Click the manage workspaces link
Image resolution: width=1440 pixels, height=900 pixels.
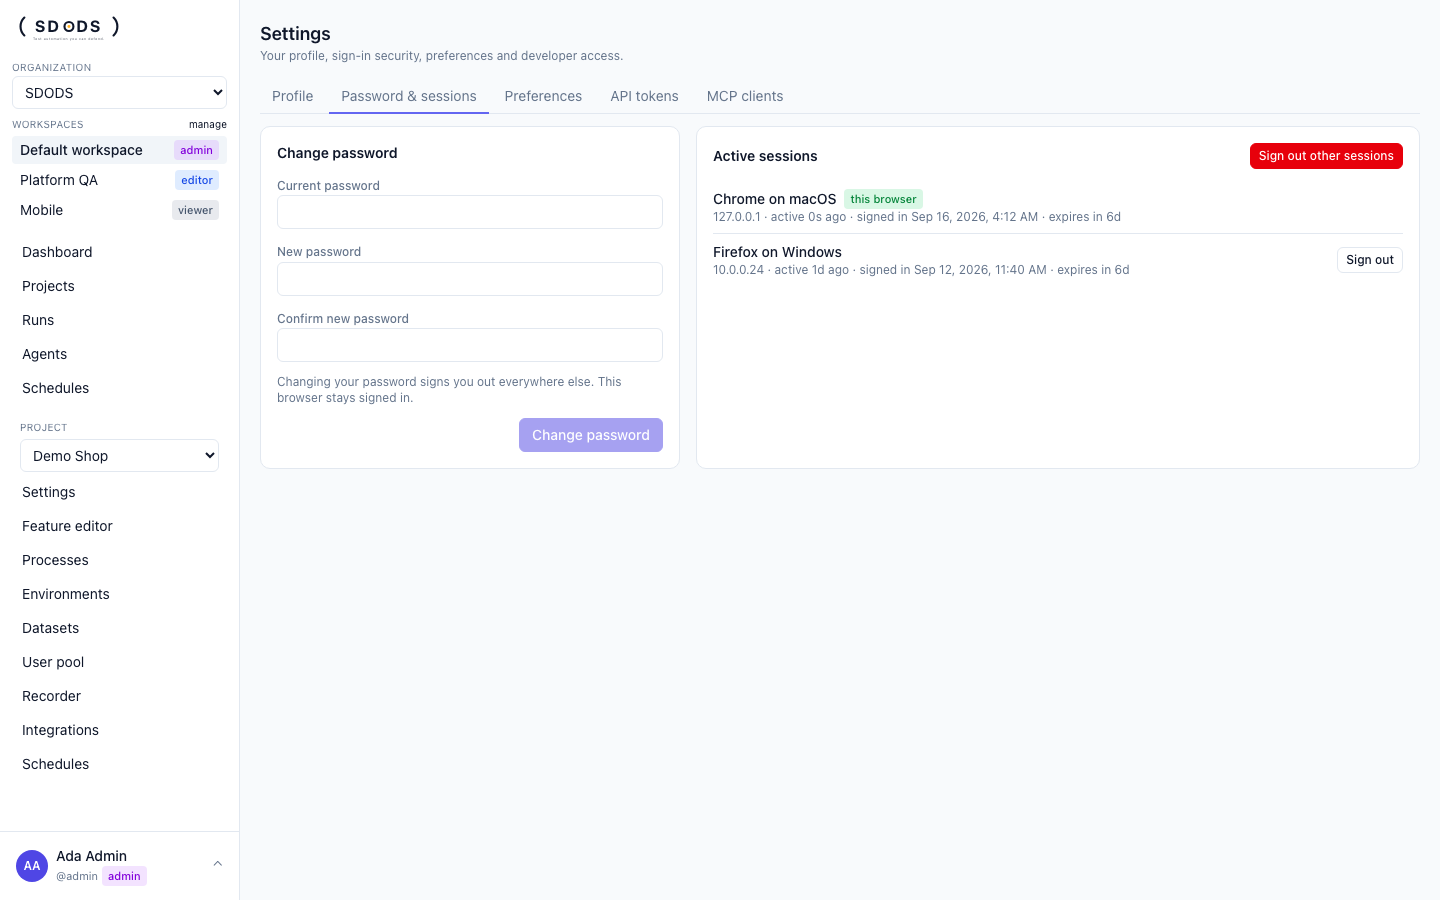[208, 125]
